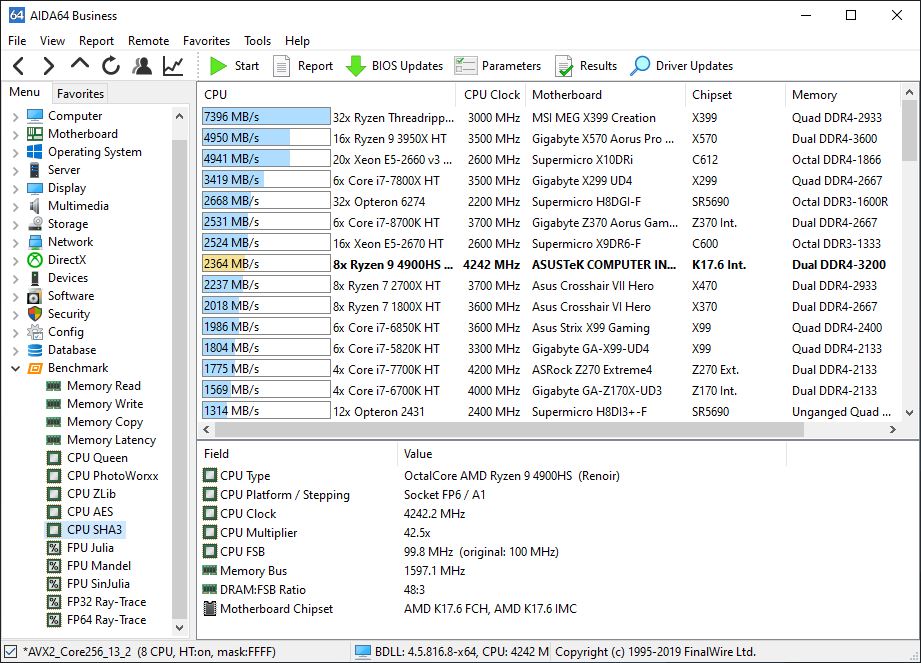The width and height of the screenshot is (921, 663).
Task: Collapse the Benchmark tree node
Action: [15, 368]
